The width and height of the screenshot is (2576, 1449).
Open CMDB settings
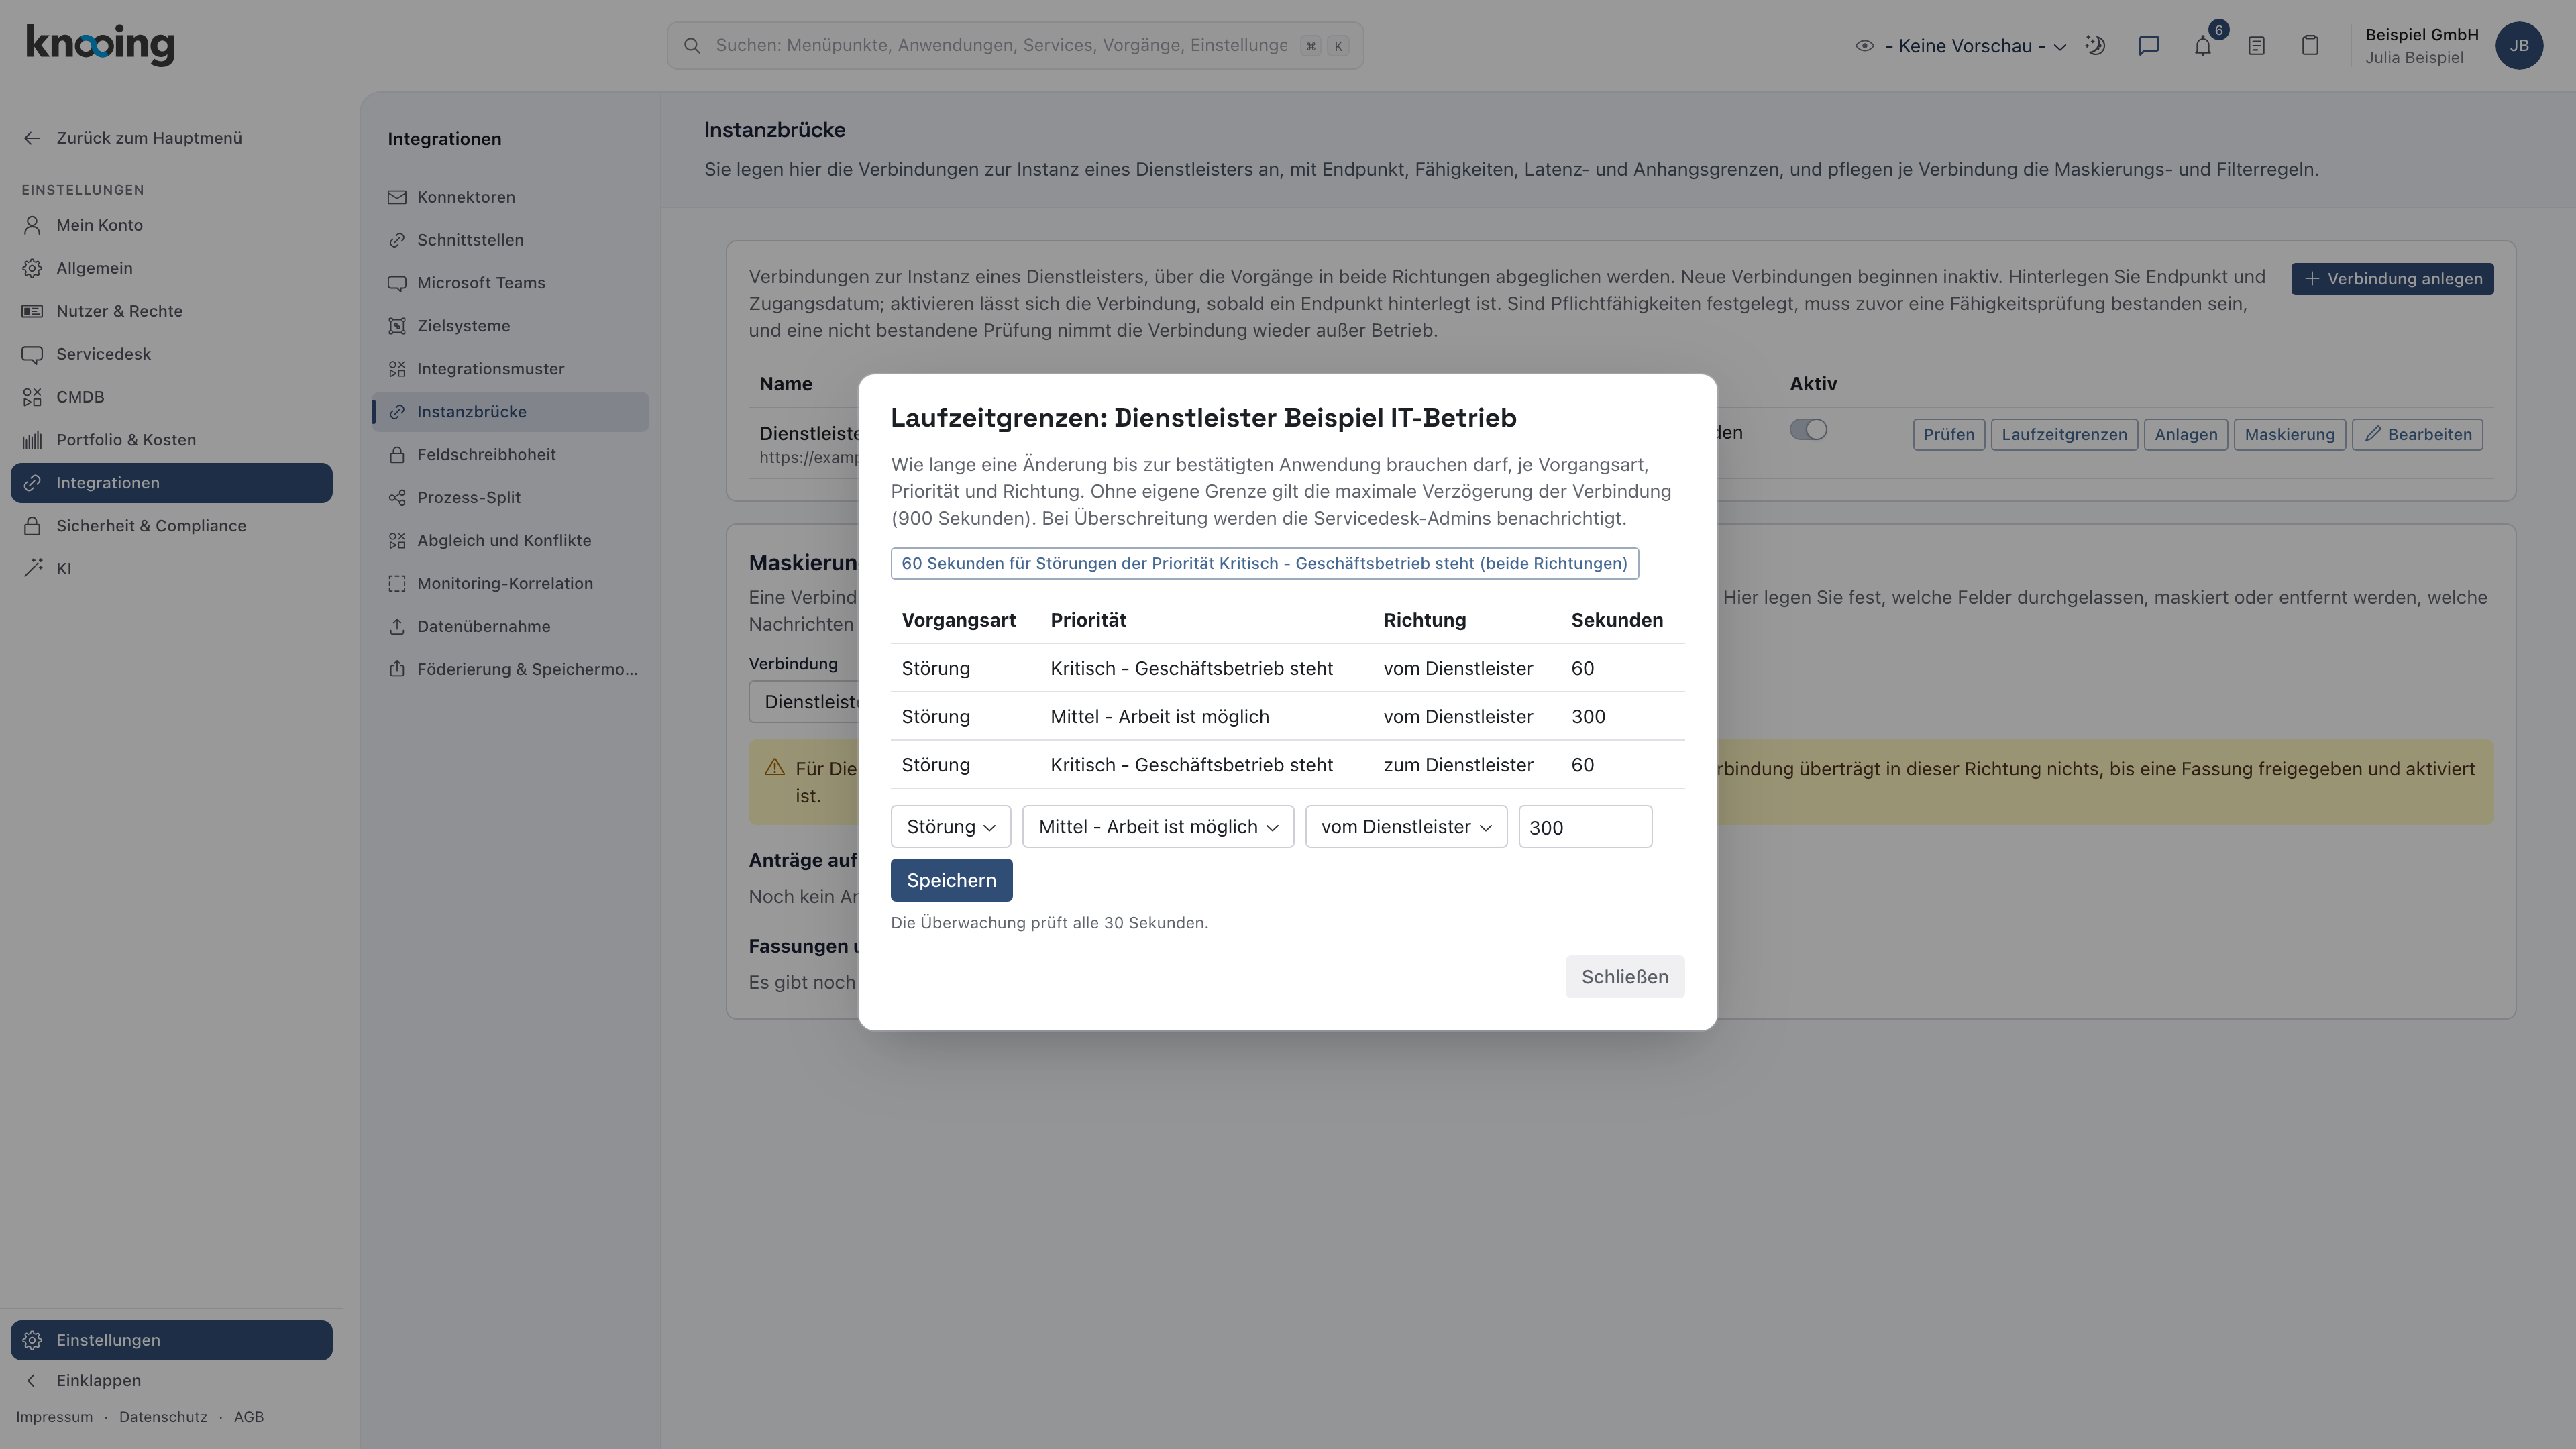171,397
